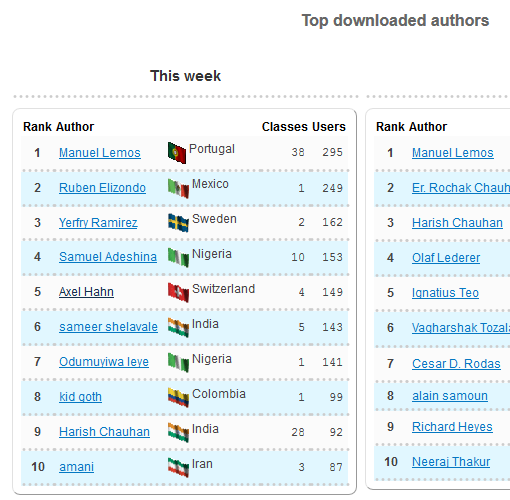Visit Yerfry Ramirez author page

click(x=98, y=223)
